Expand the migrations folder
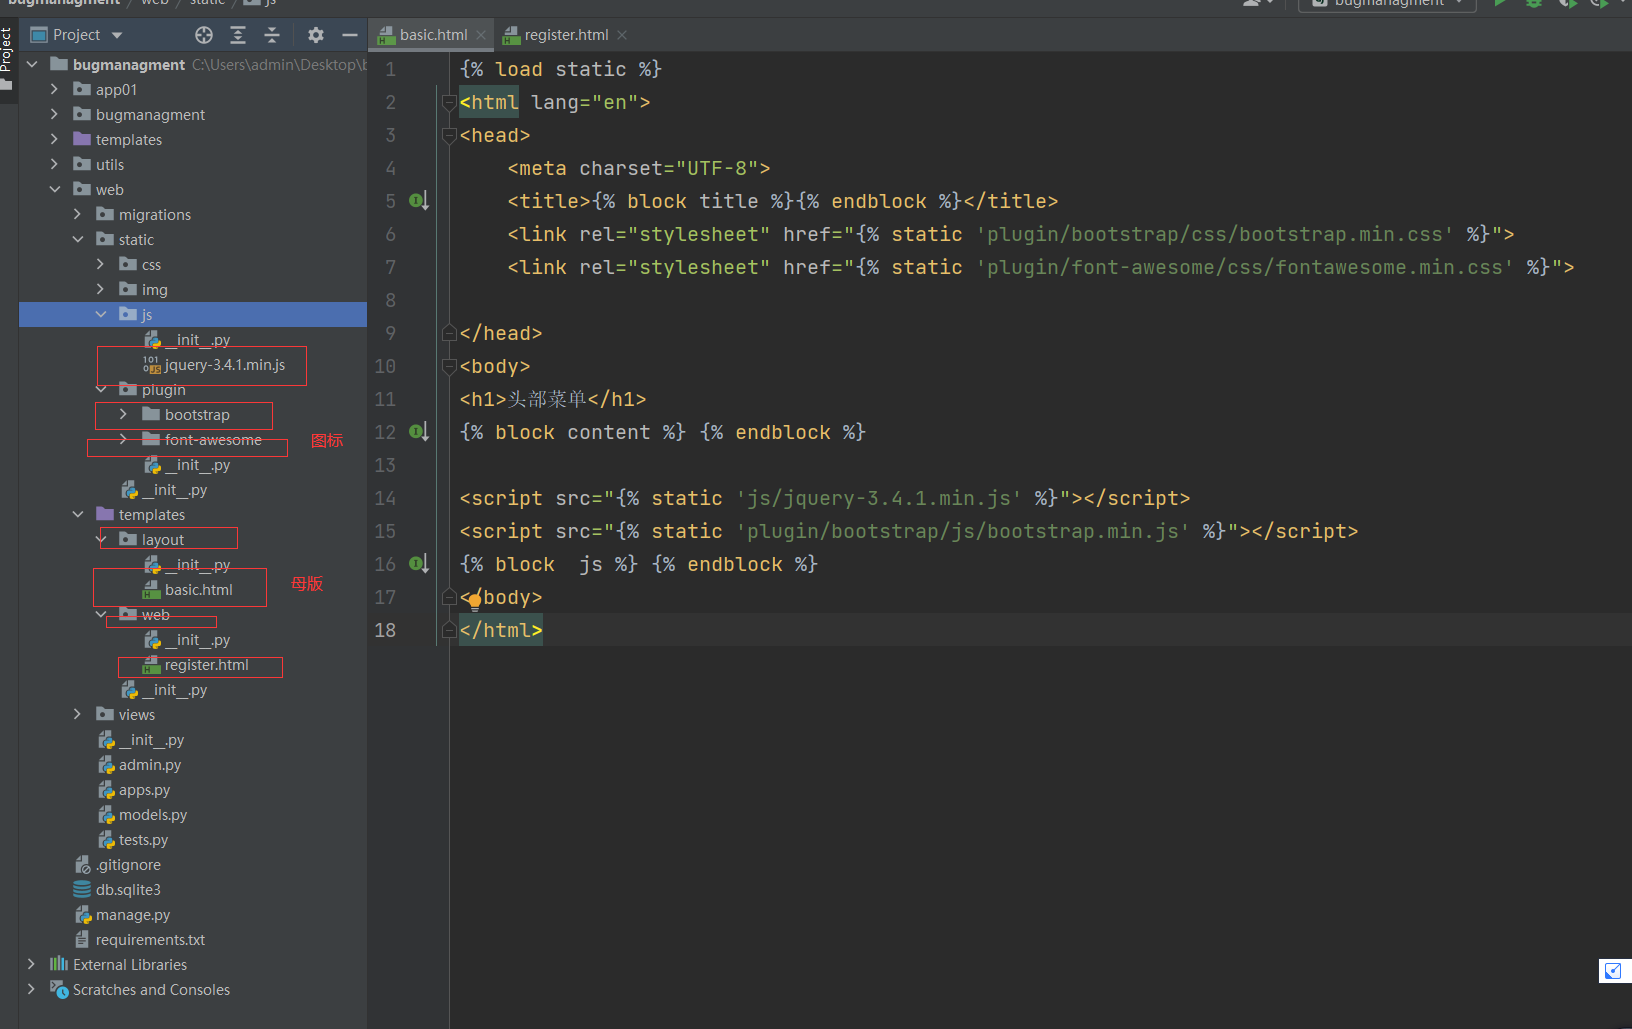 pos(78,215)
